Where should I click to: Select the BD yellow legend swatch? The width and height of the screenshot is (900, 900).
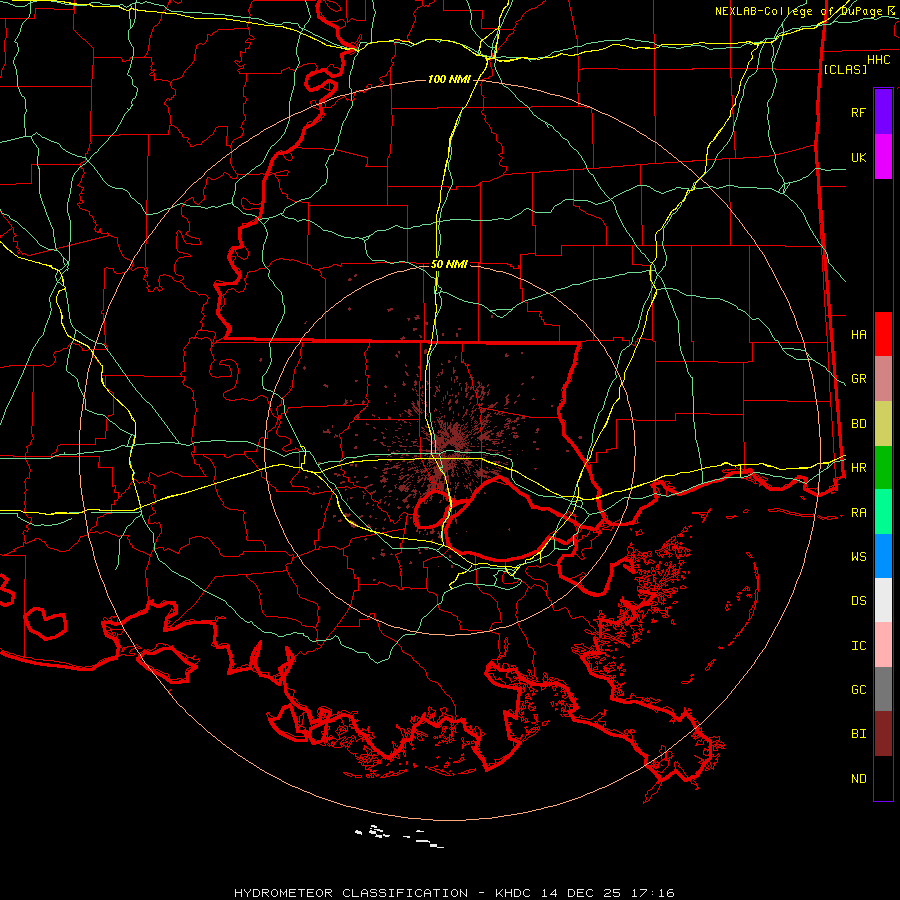(x=883, y=424)
